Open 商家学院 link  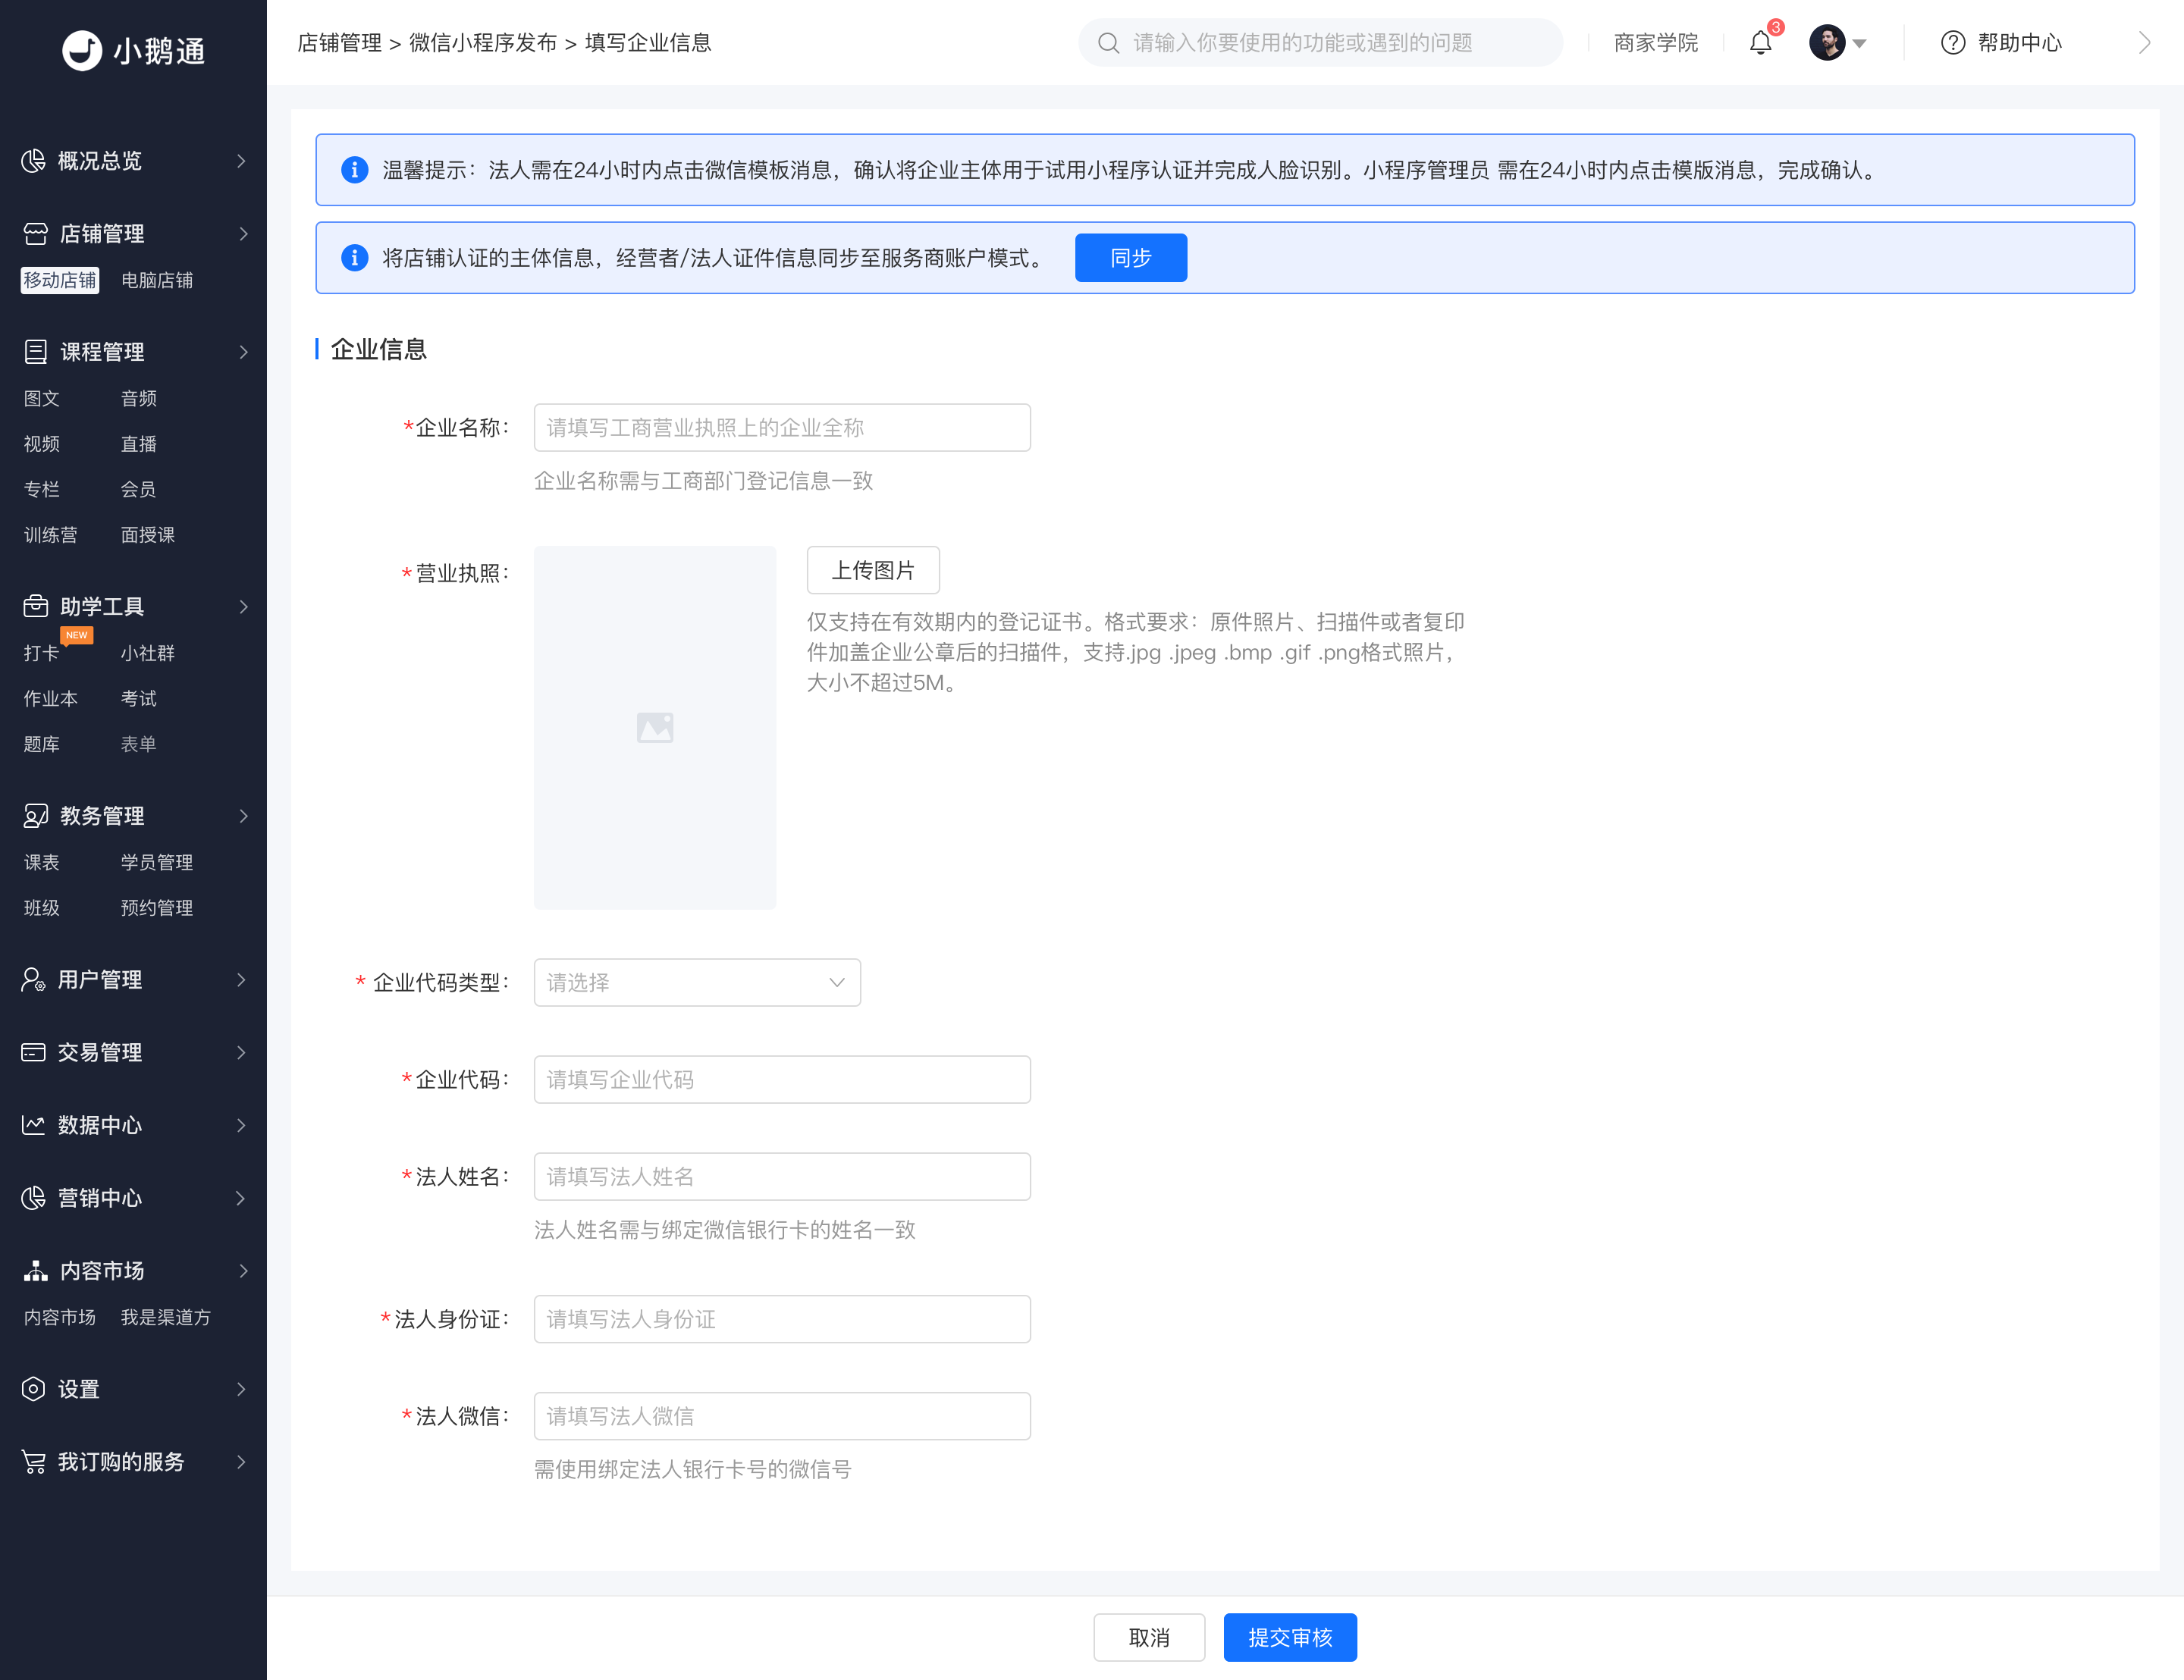(1656, 43)
